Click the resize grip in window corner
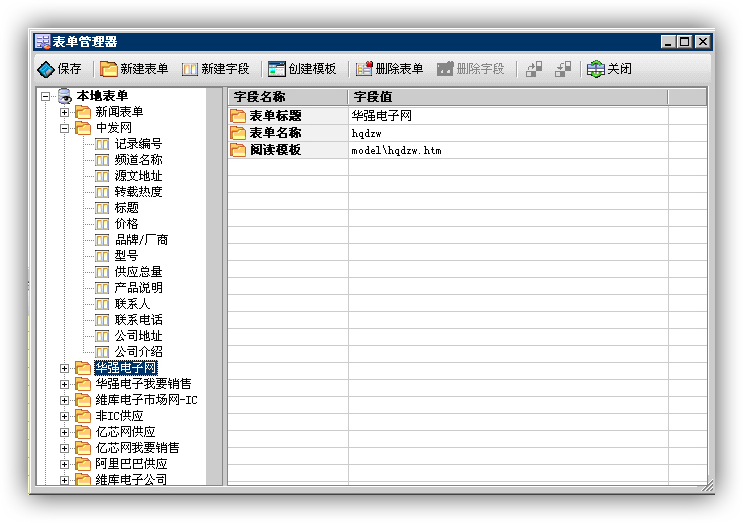Screen dimensions: 743x523 pyautogui.click(x=707, y=485)
